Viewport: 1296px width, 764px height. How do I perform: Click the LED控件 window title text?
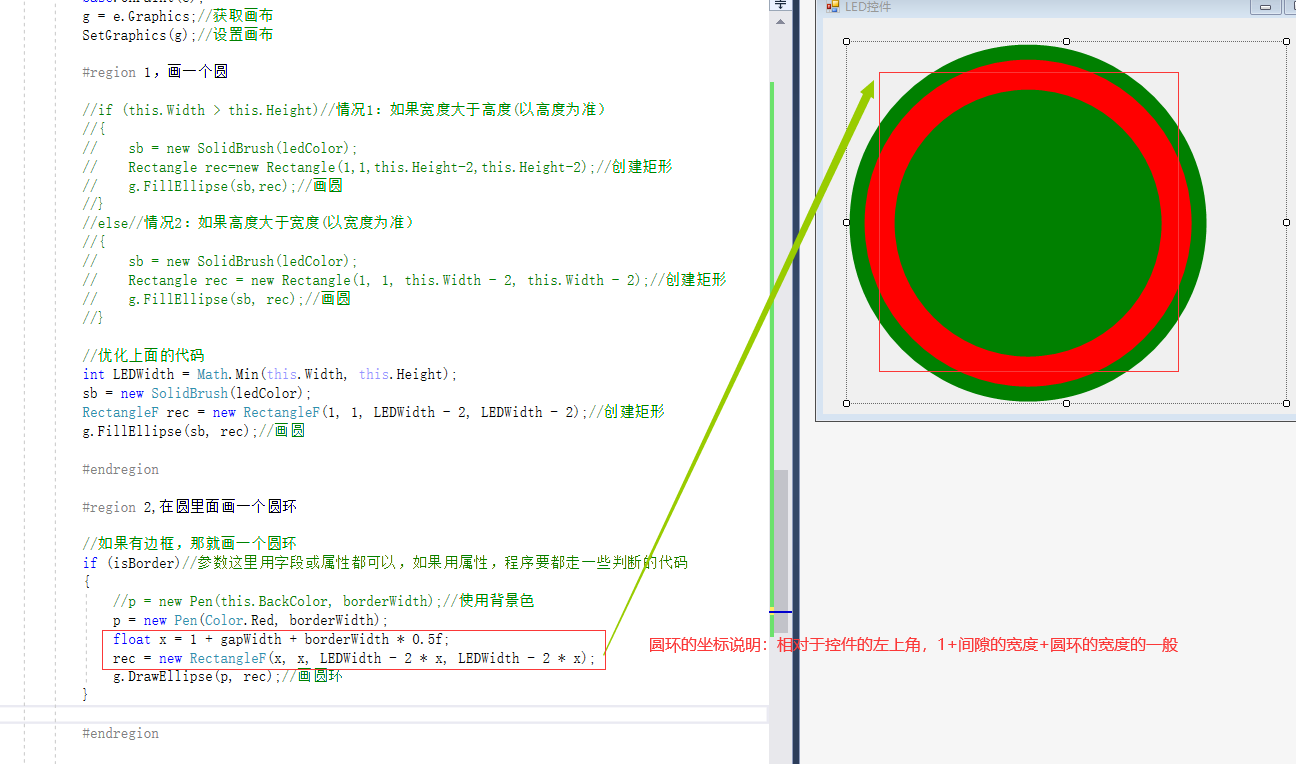(867, 7)
